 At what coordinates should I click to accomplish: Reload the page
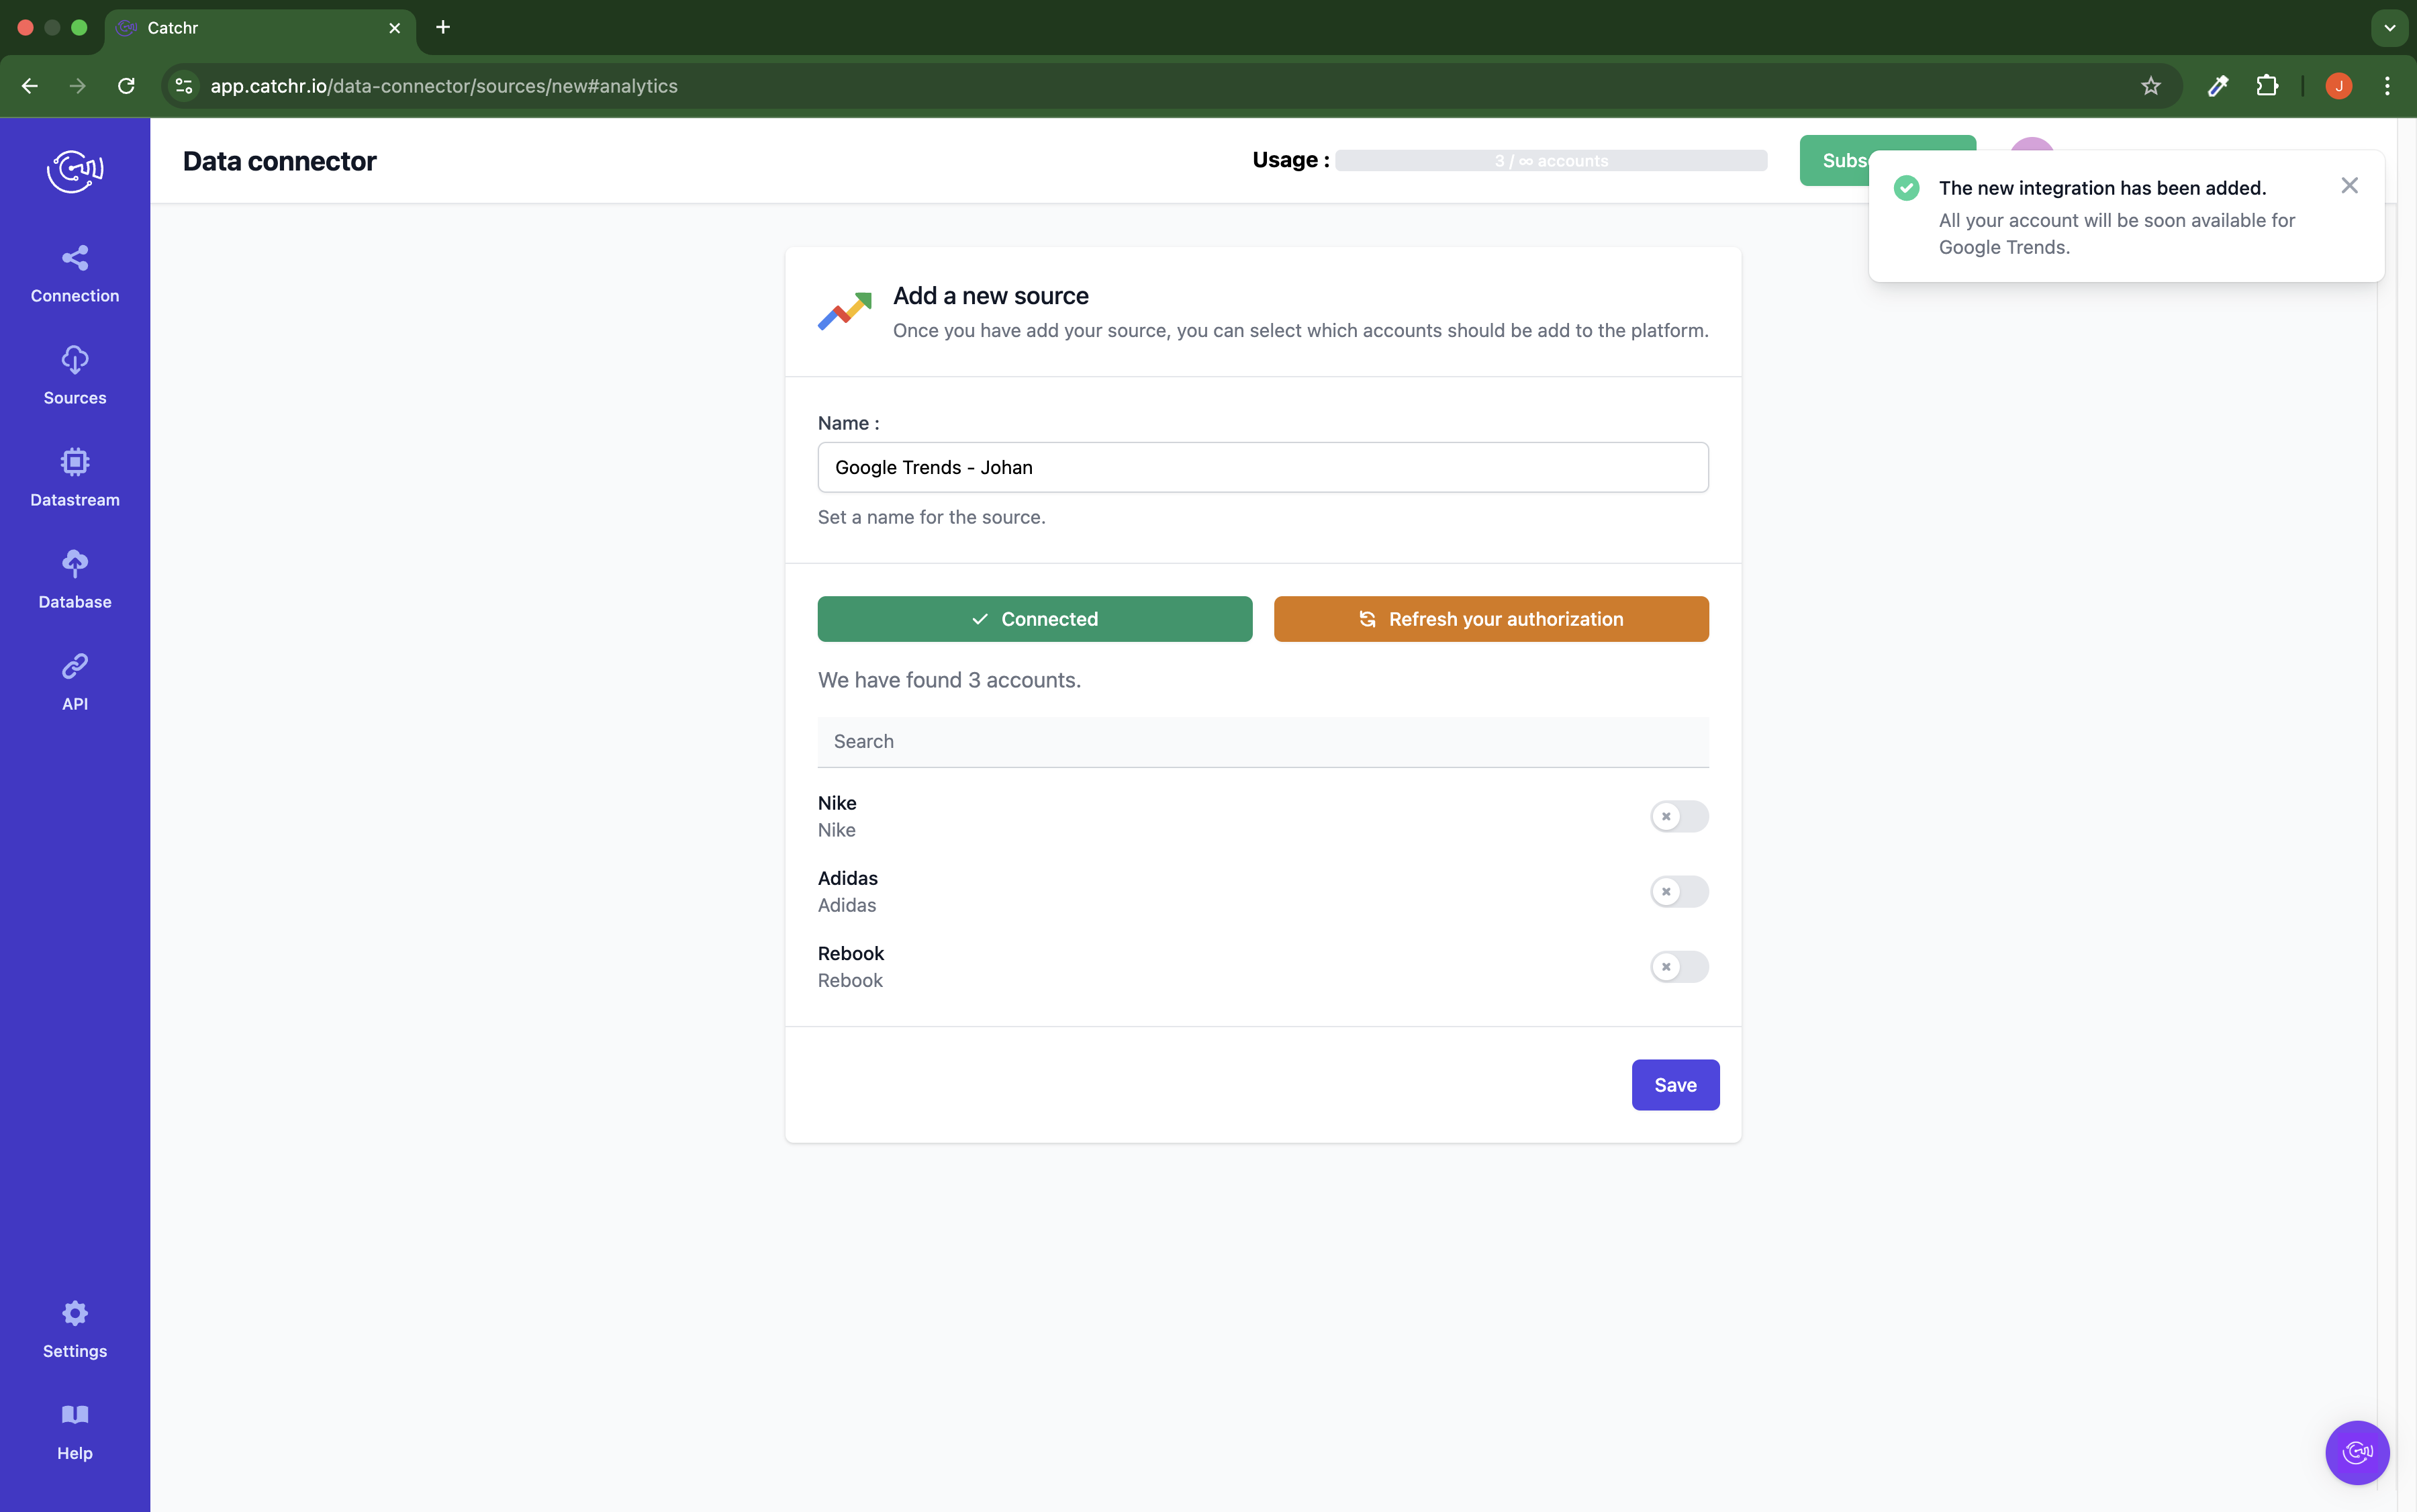click(126, 86)
